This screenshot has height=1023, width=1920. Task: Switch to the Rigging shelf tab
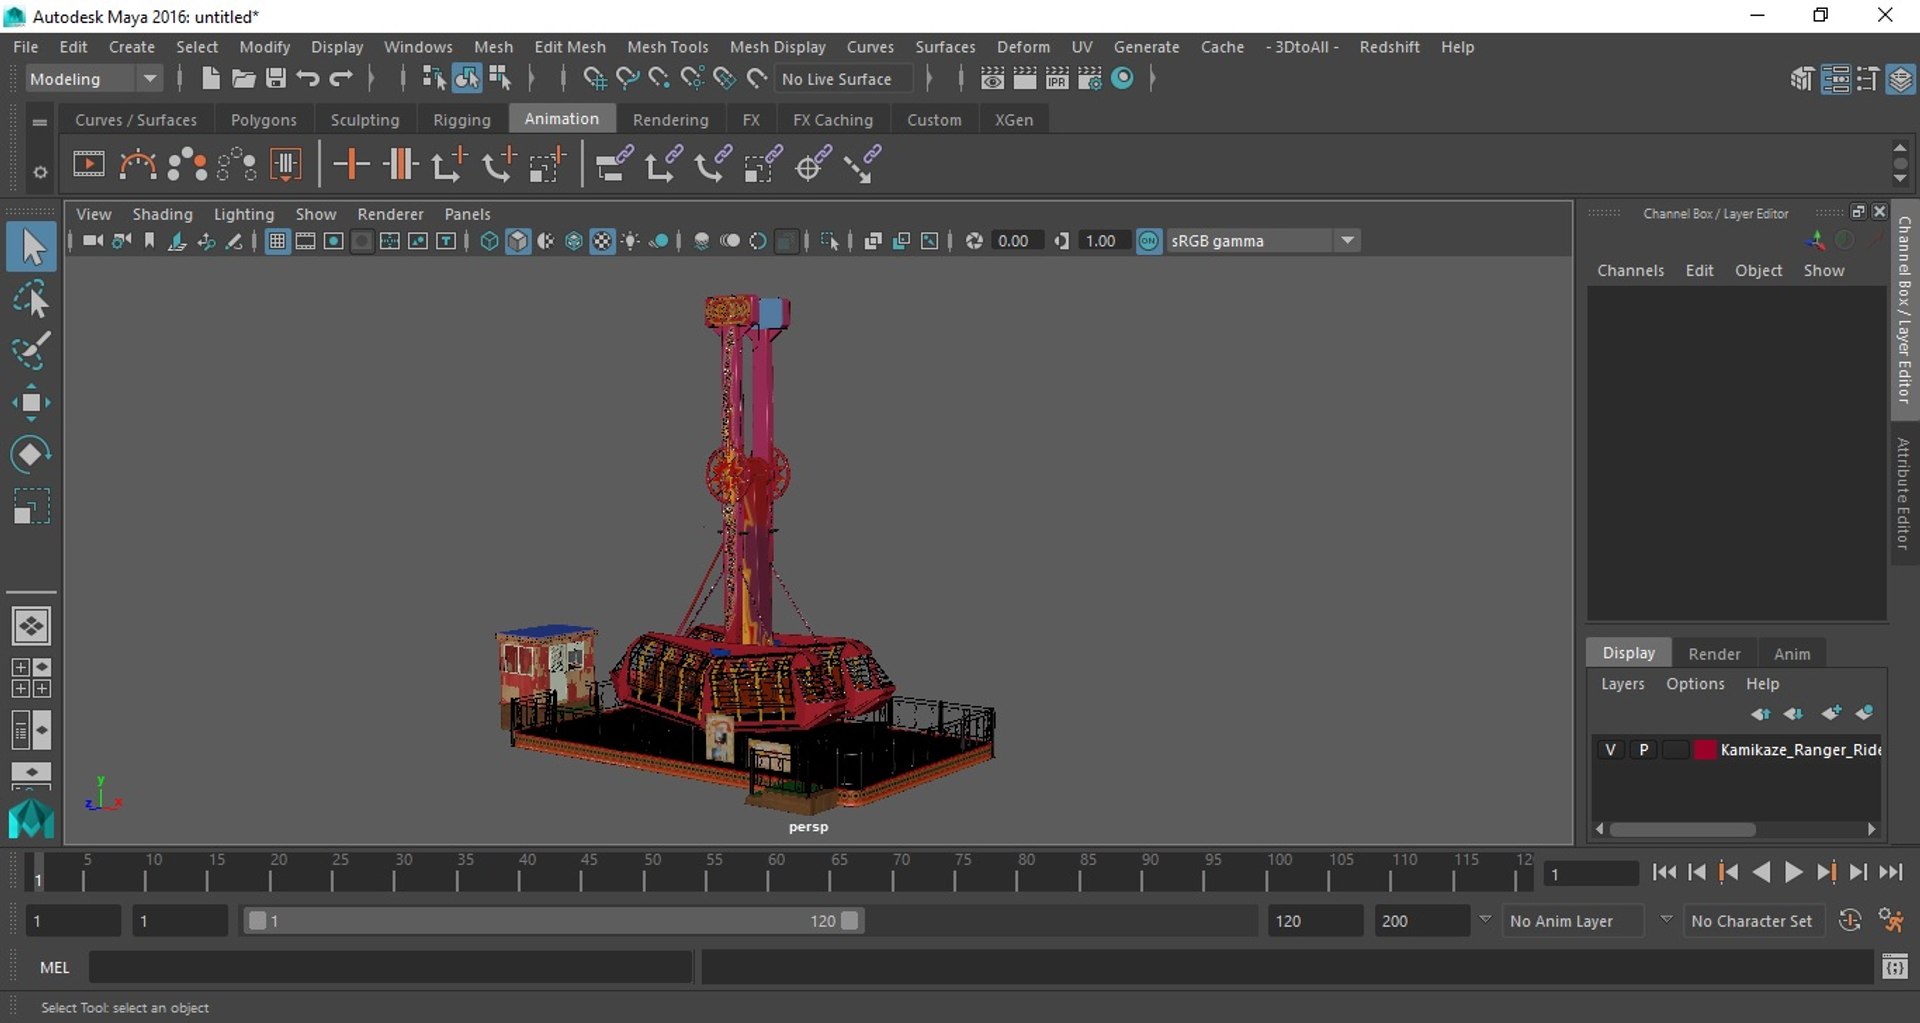(x=462, y=120)
